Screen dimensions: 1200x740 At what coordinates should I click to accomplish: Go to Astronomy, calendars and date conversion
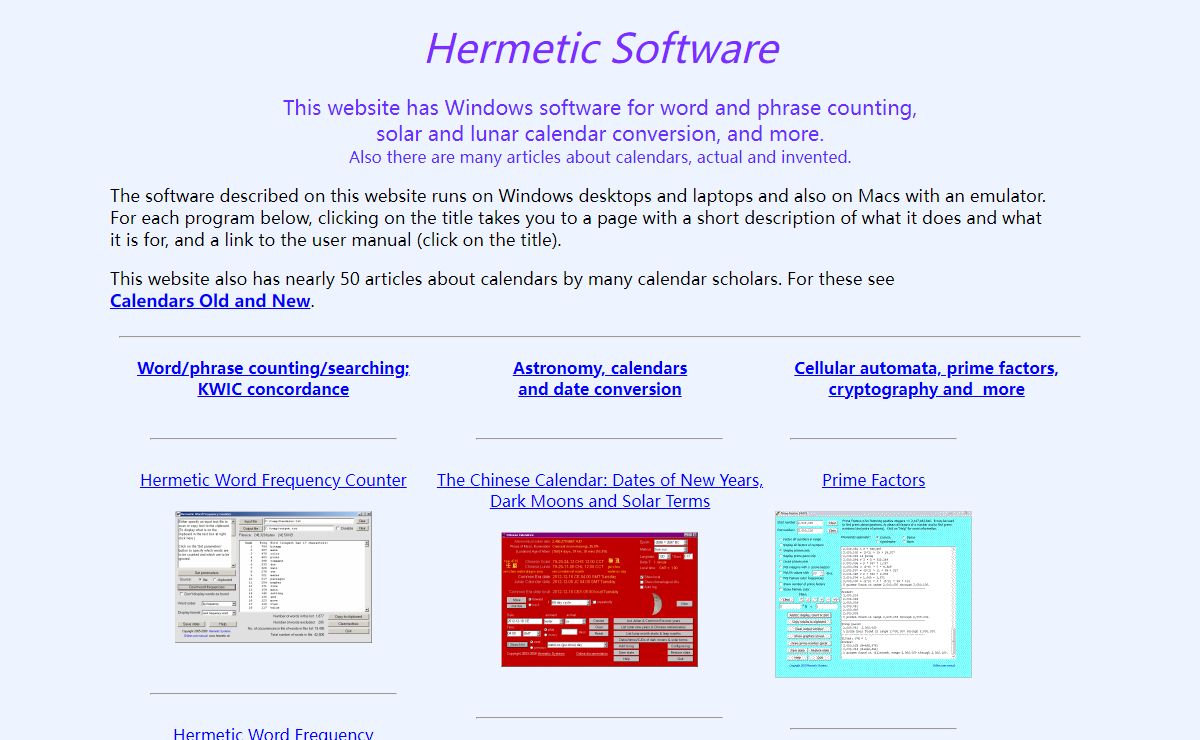pos(599,379)
